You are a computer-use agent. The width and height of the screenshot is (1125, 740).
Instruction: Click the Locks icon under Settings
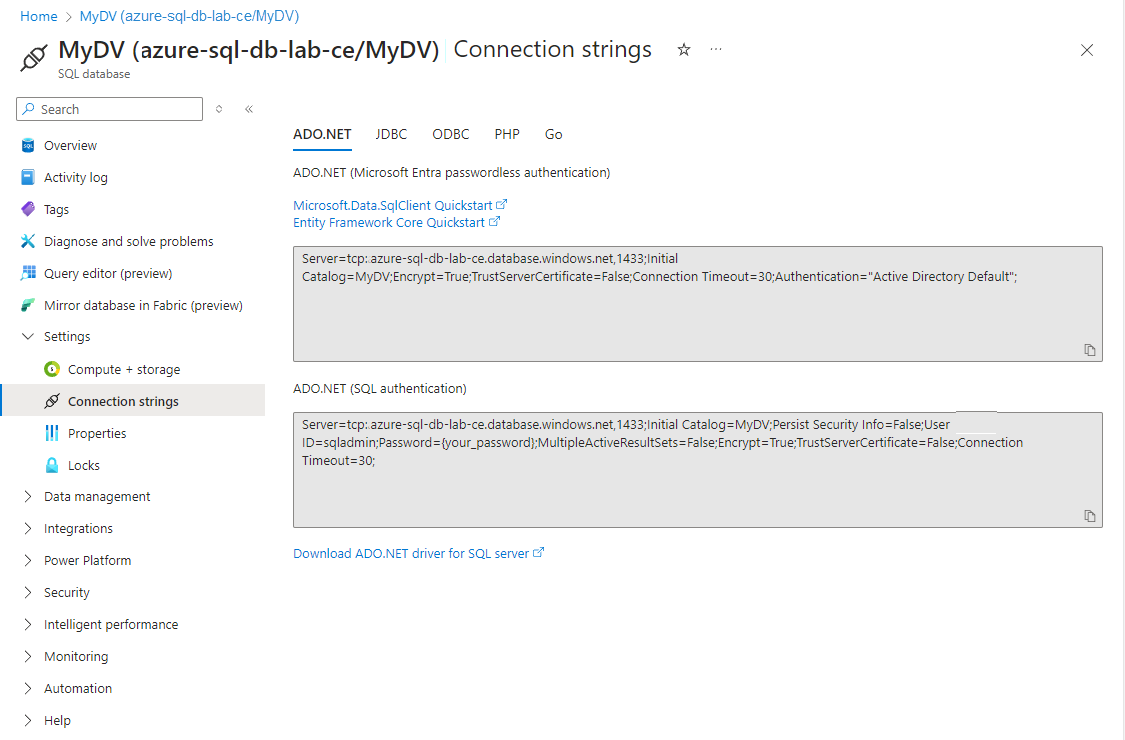point(51,464)
